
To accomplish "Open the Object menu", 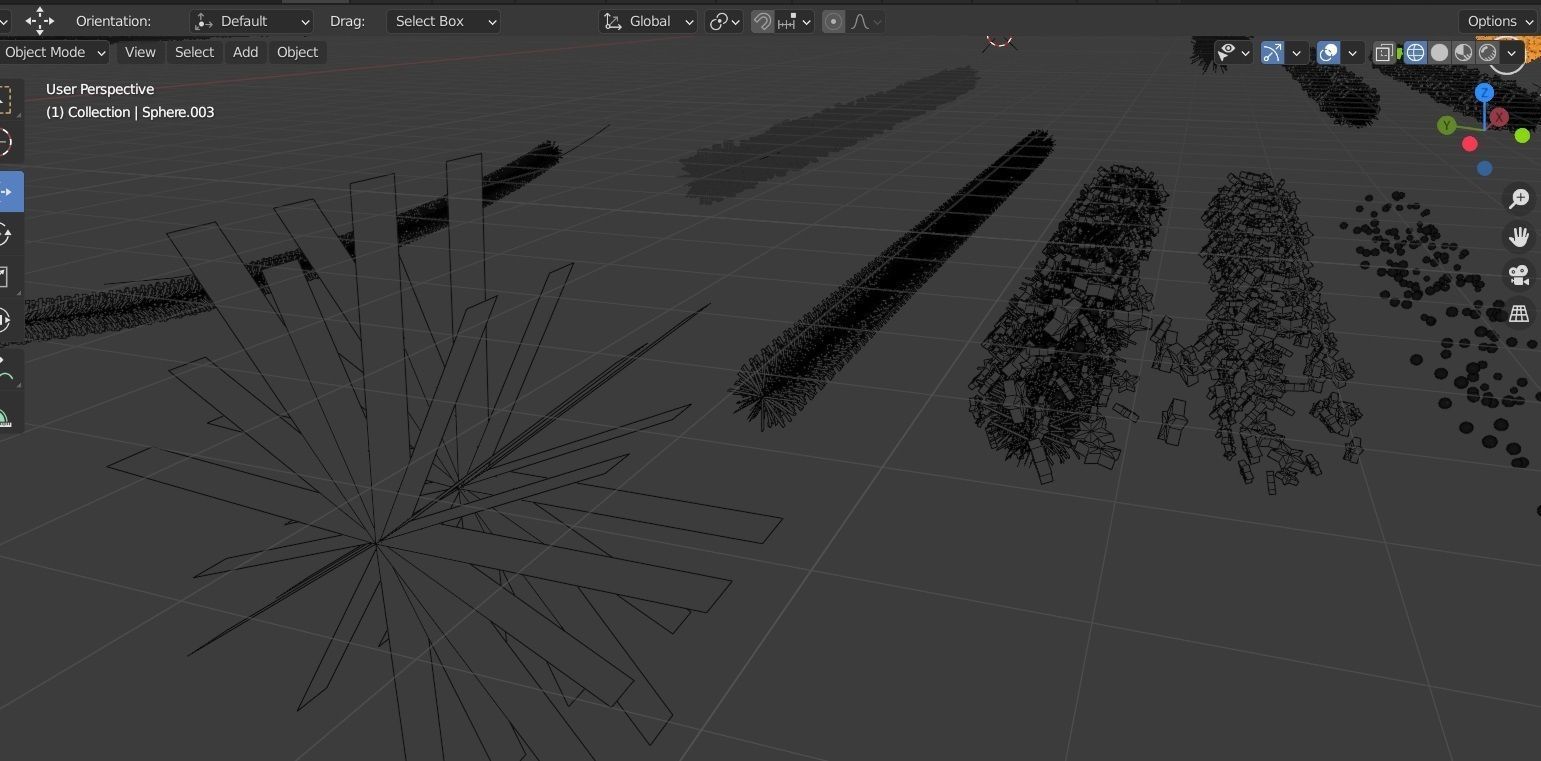I will point(297,52).
